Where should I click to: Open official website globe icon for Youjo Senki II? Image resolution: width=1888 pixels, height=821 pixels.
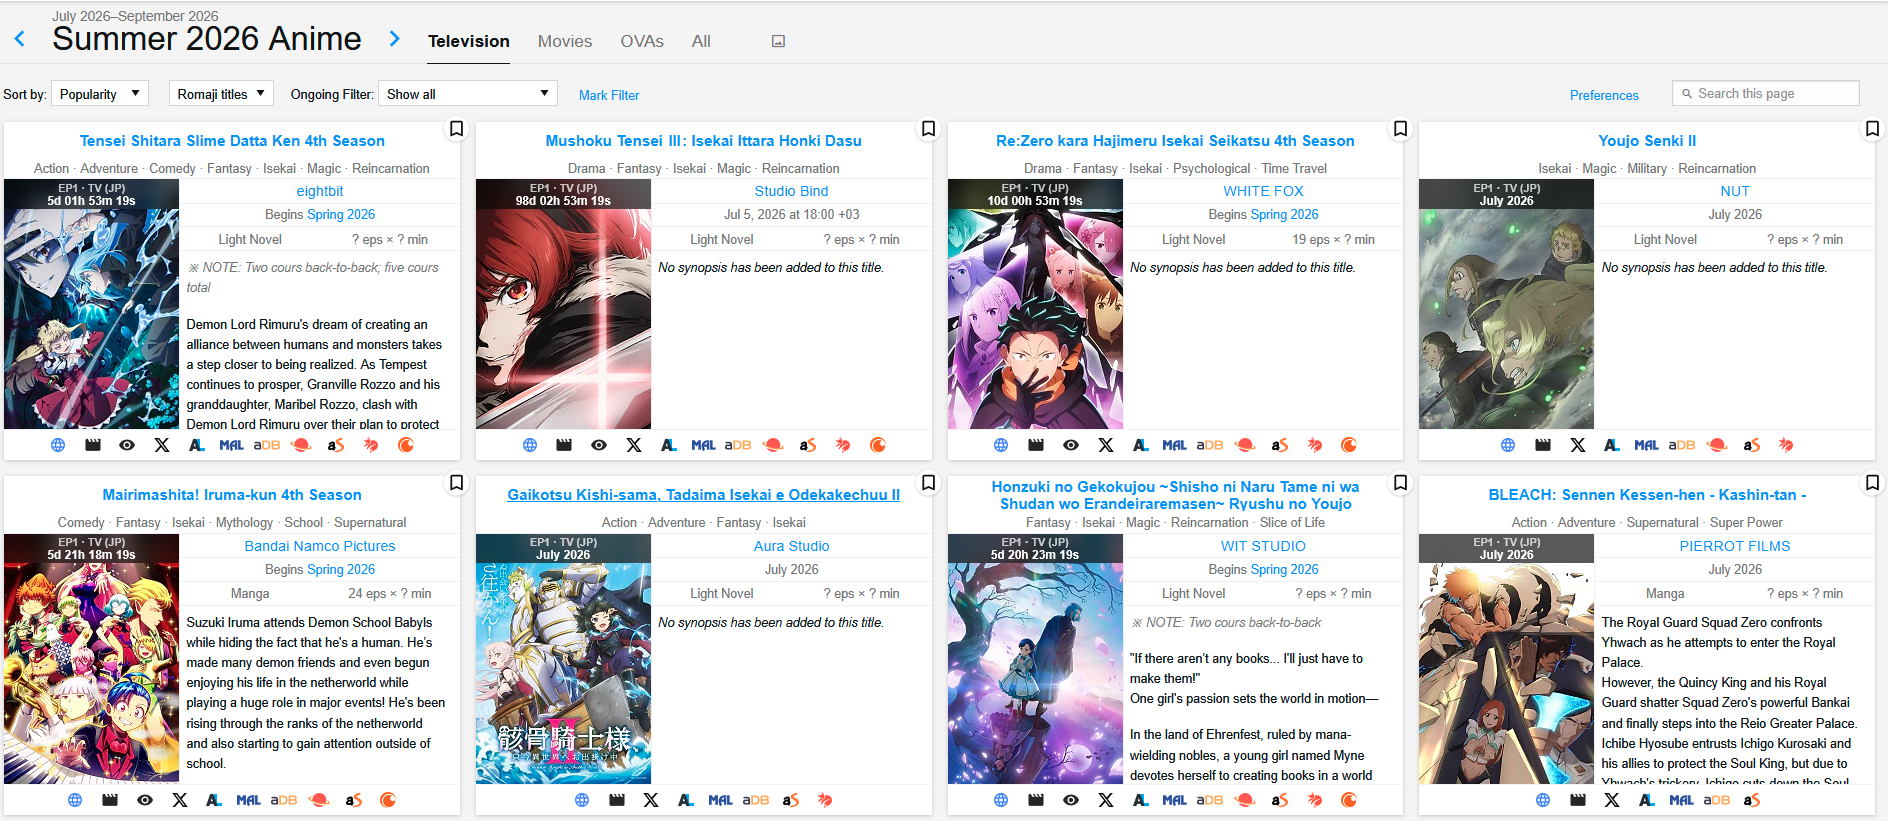1508,445
